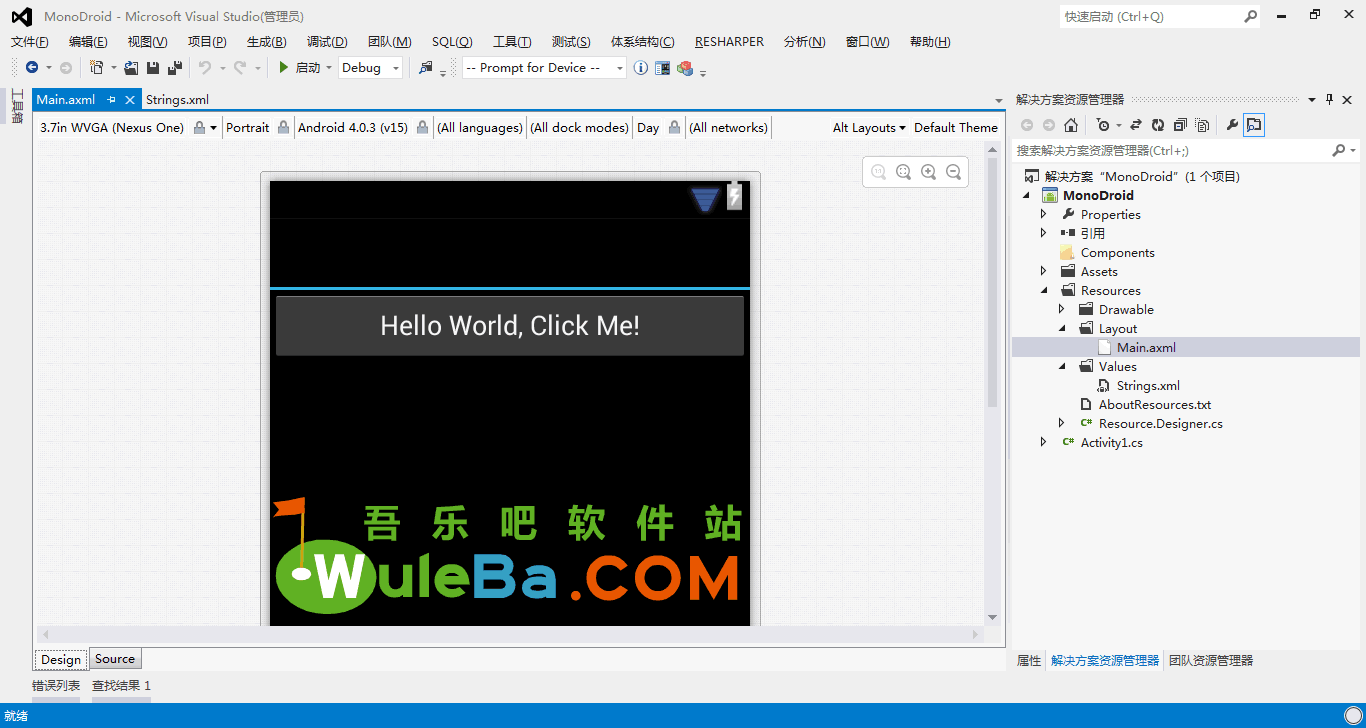Open the Android emulator manager icon
This screenshot has width=1366, height=728.
[662, 67]
